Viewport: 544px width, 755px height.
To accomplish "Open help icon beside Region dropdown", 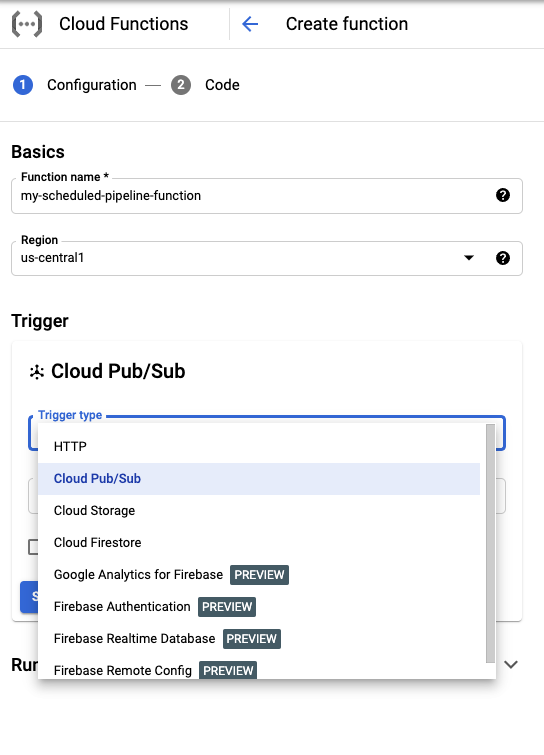I will (503, 258).
